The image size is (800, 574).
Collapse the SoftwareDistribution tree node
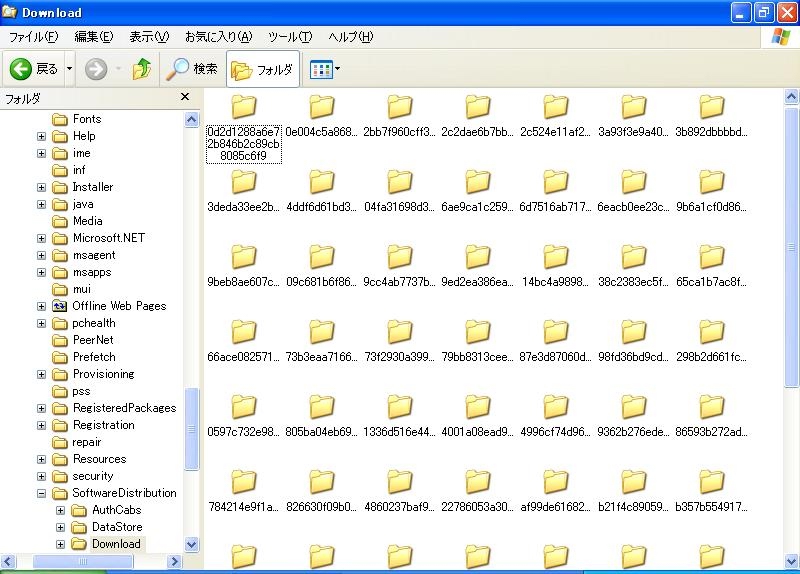tap(42, 493)
